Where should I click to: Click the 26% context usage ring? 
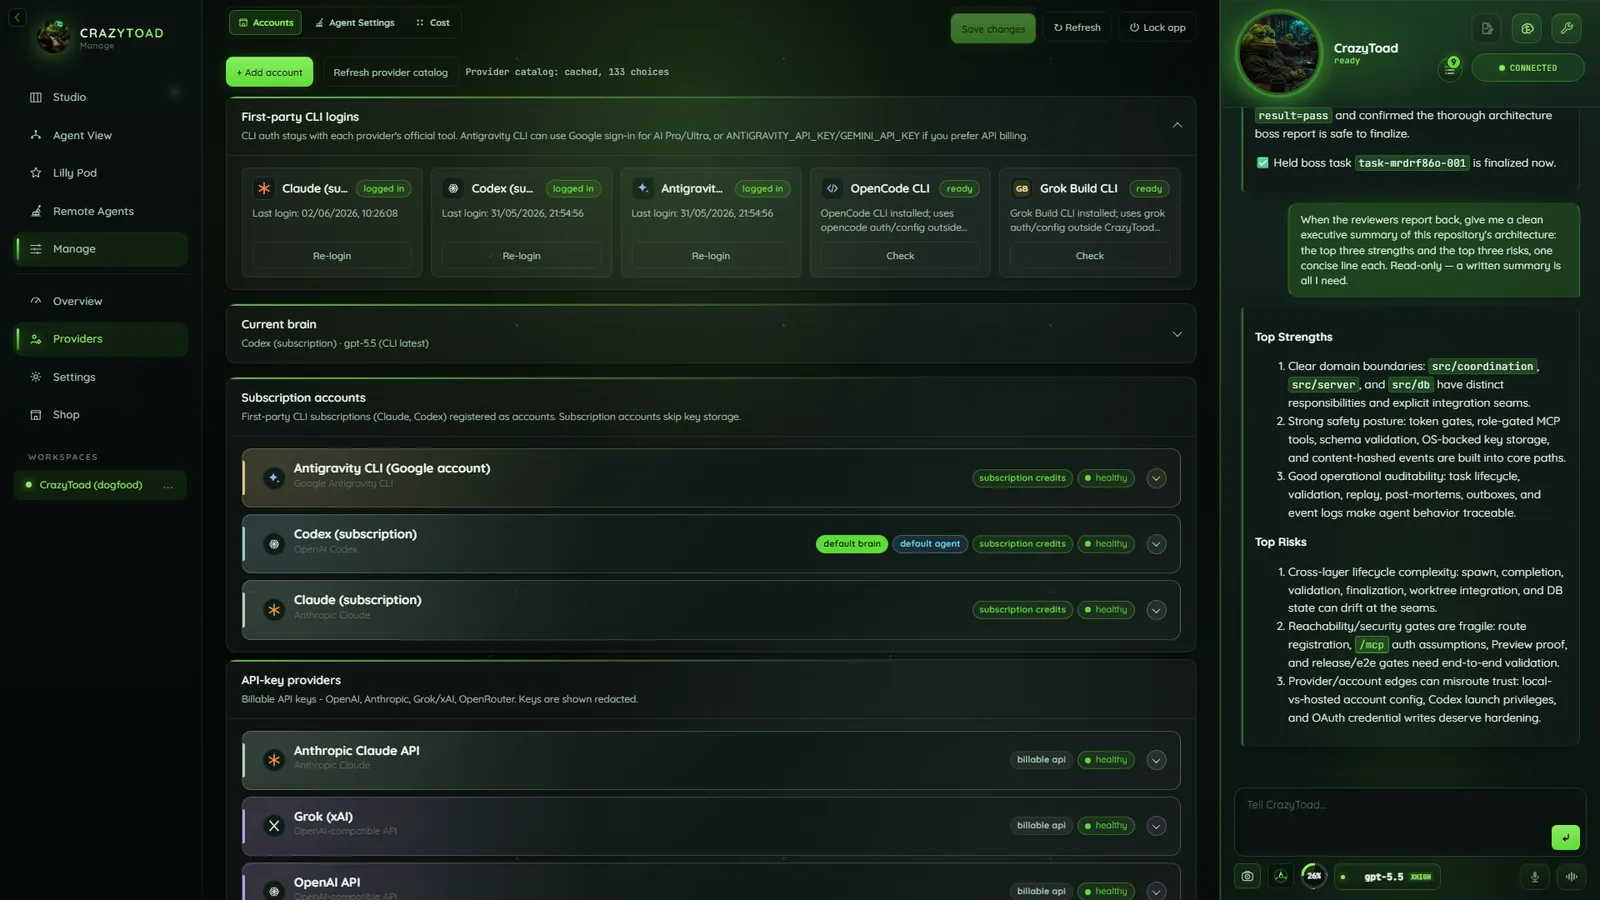click(1314, 876)
